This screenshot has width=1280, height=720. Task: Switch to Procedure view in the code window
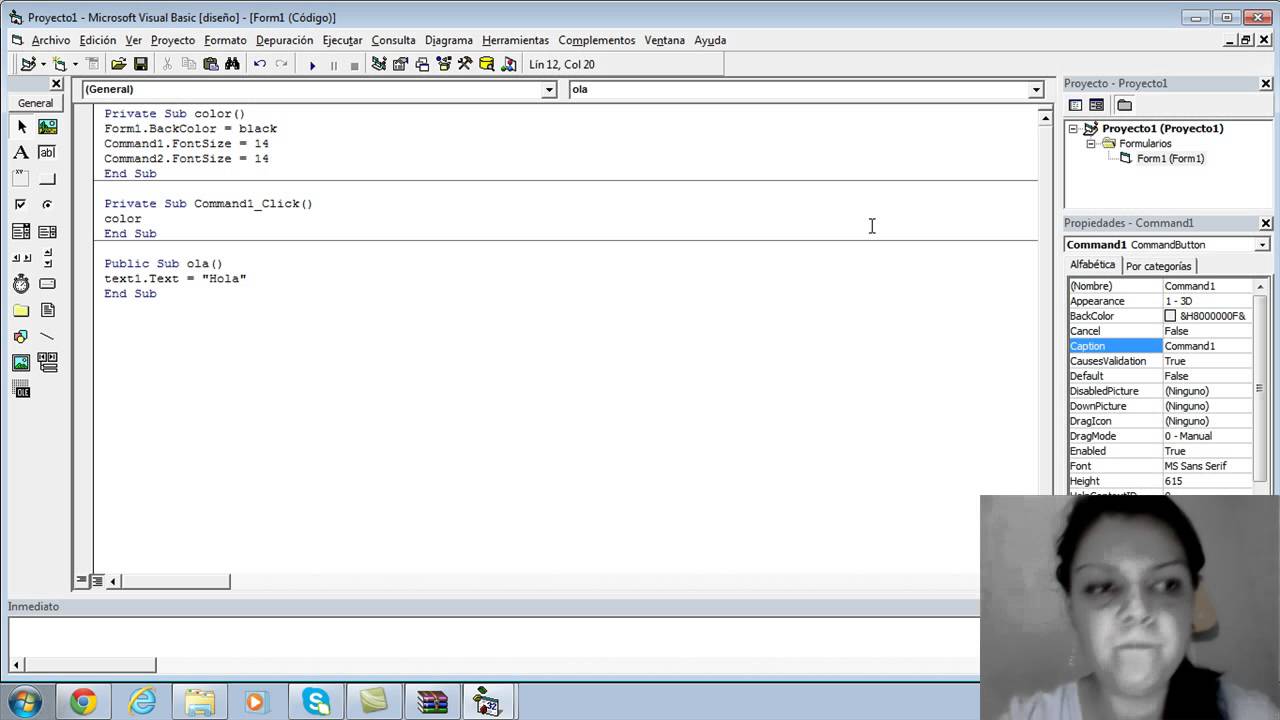[x=81, y=581]
